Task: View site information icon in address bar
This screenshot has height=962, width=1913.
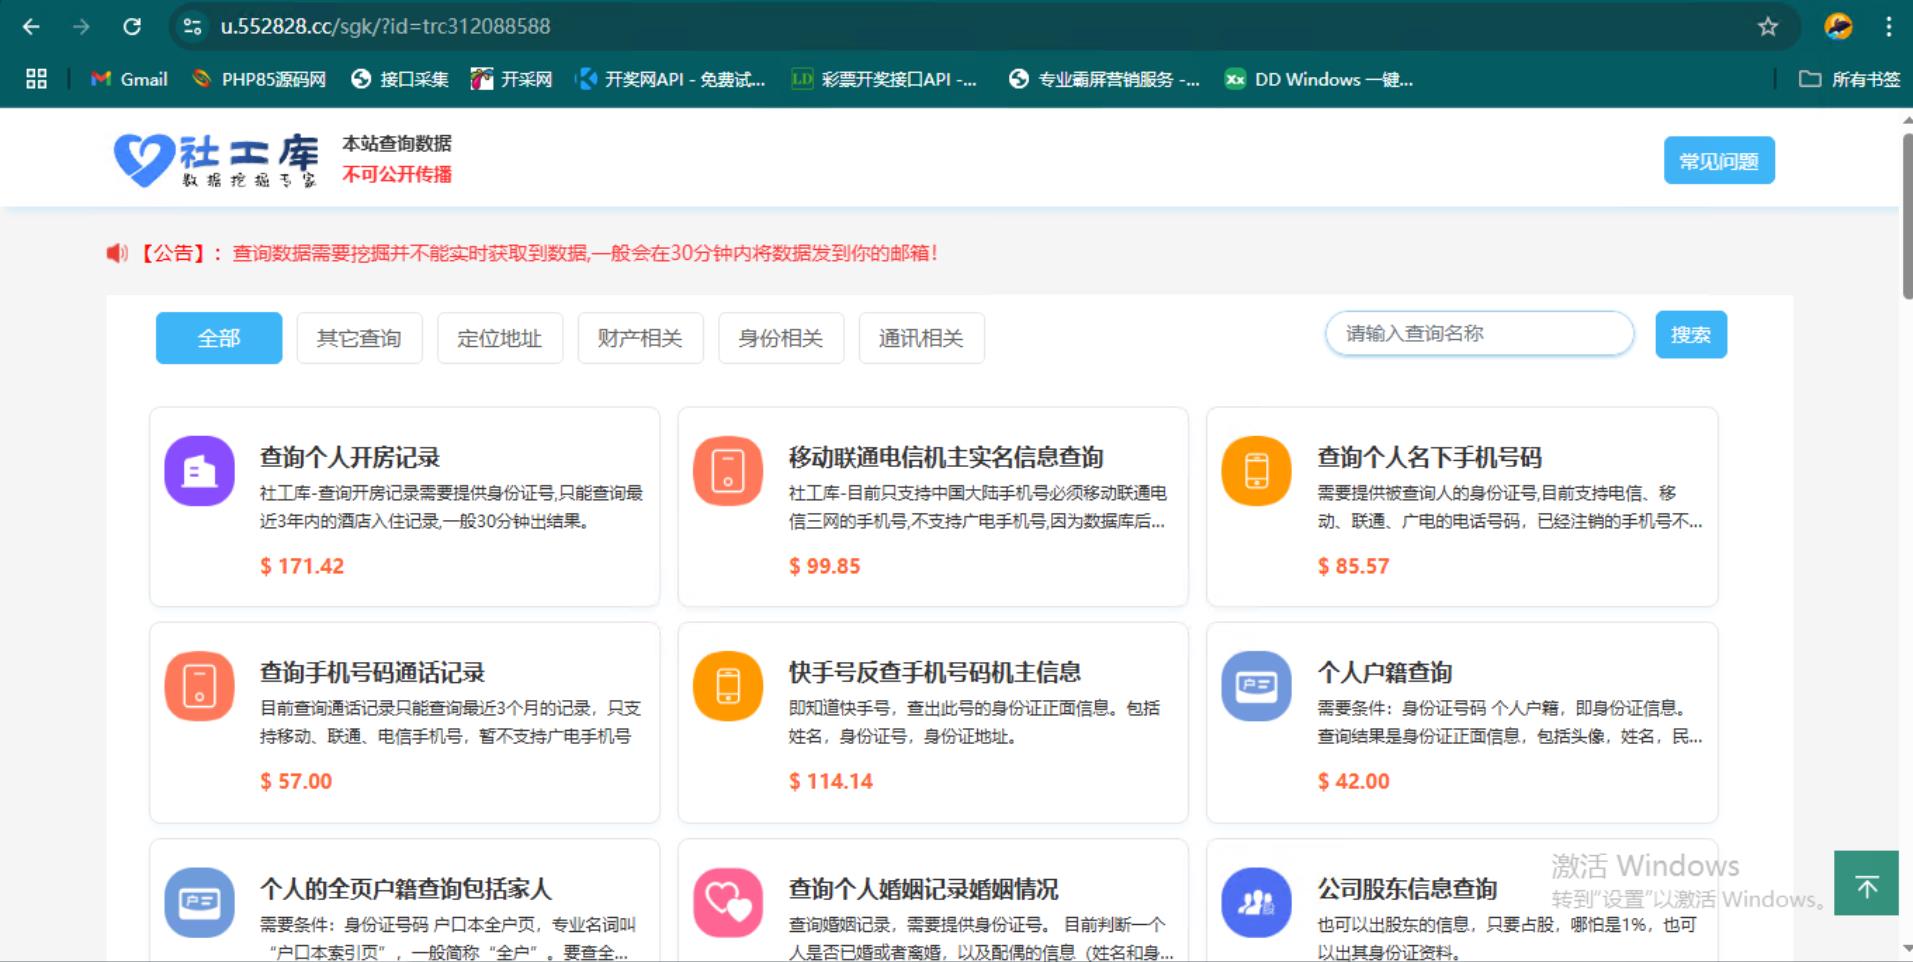Action: point(192,27)
